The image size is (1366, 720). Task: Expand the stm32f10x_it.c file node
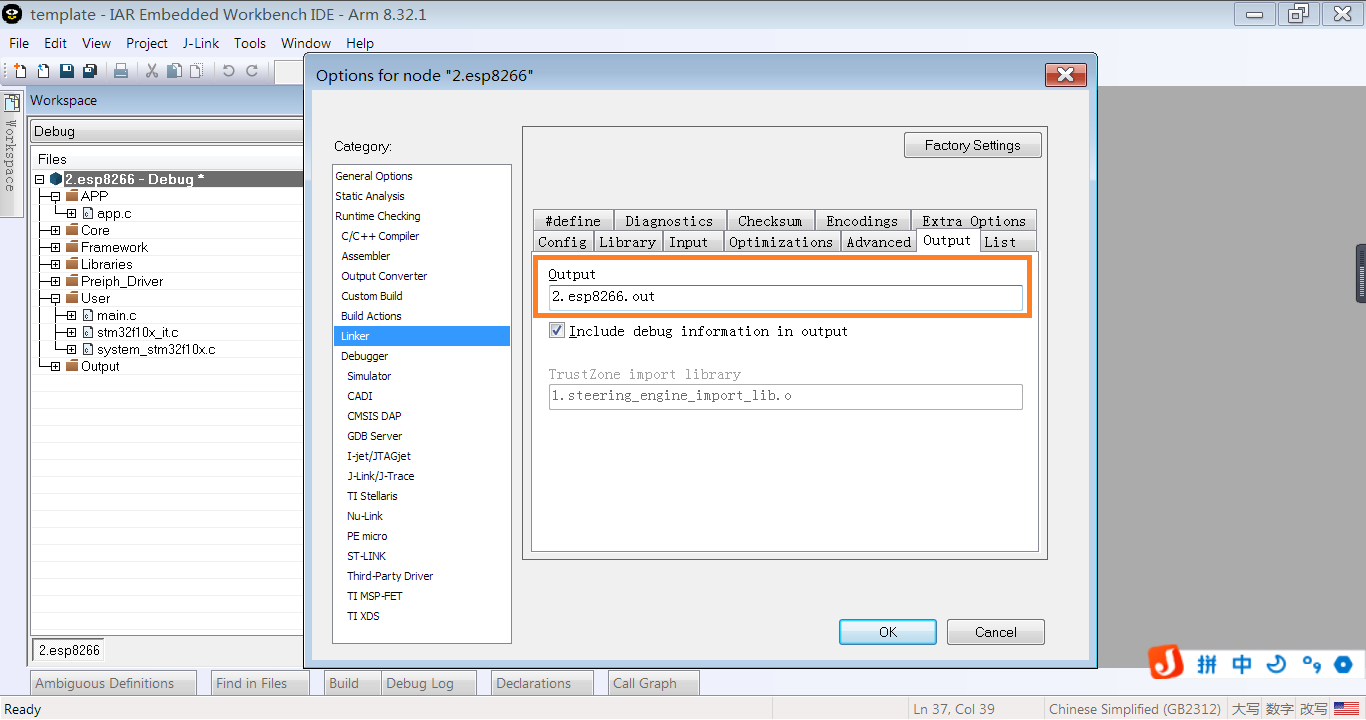(x=72, y=332)
